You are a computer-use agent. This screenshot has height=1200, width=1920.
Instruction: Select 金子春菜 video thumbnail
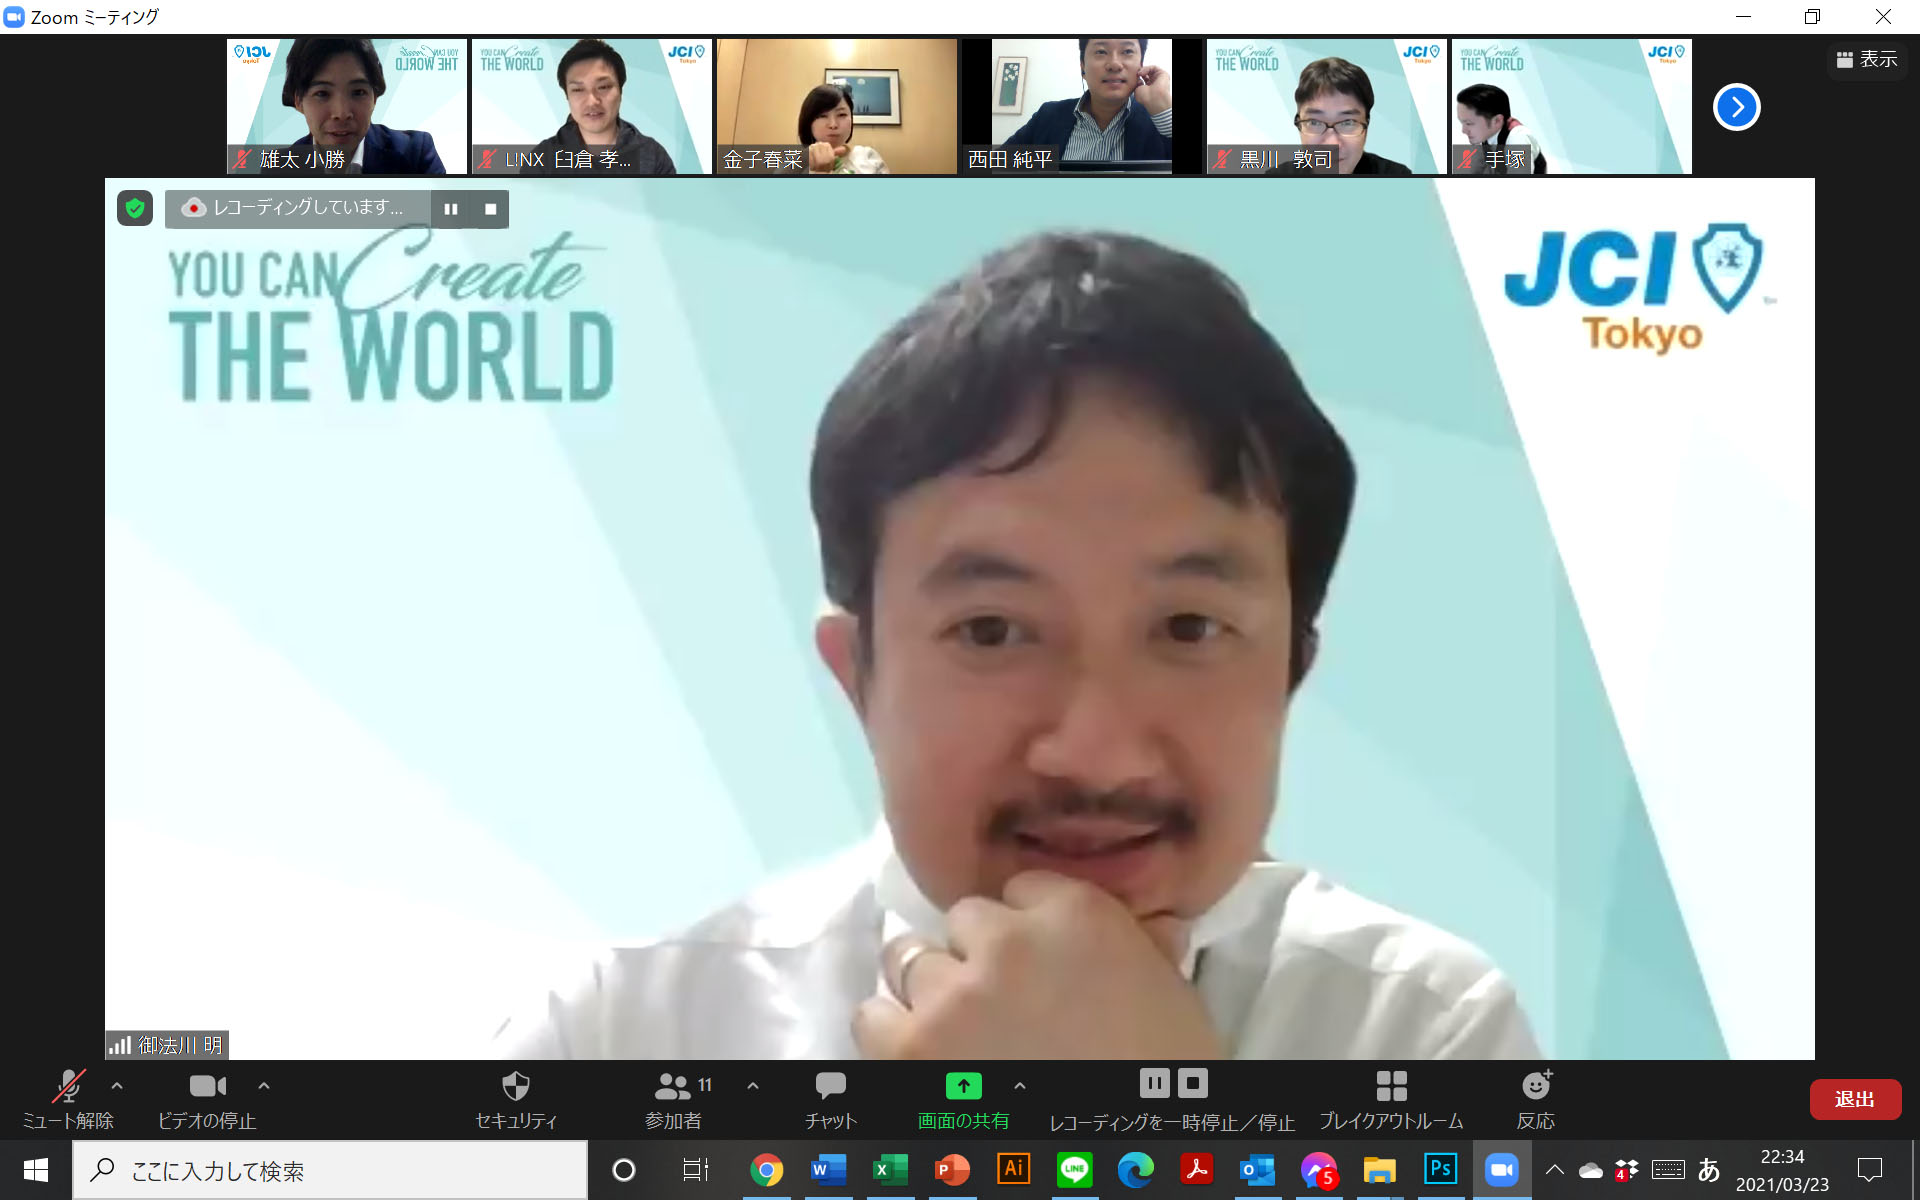[836, 106]
